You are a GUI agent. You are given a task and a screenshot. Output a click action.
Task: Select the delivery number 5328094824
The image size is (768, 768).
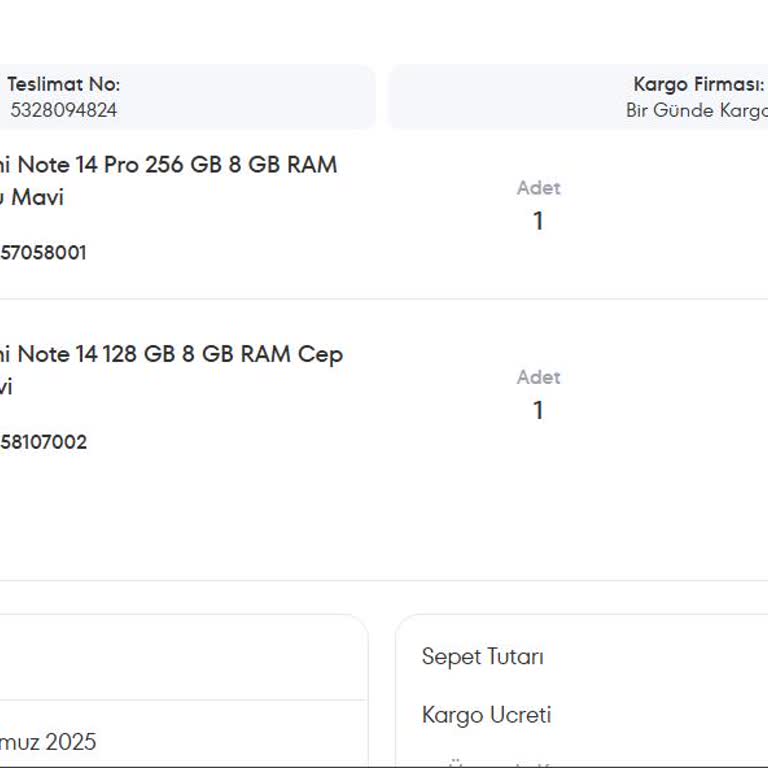coord(63,110)
